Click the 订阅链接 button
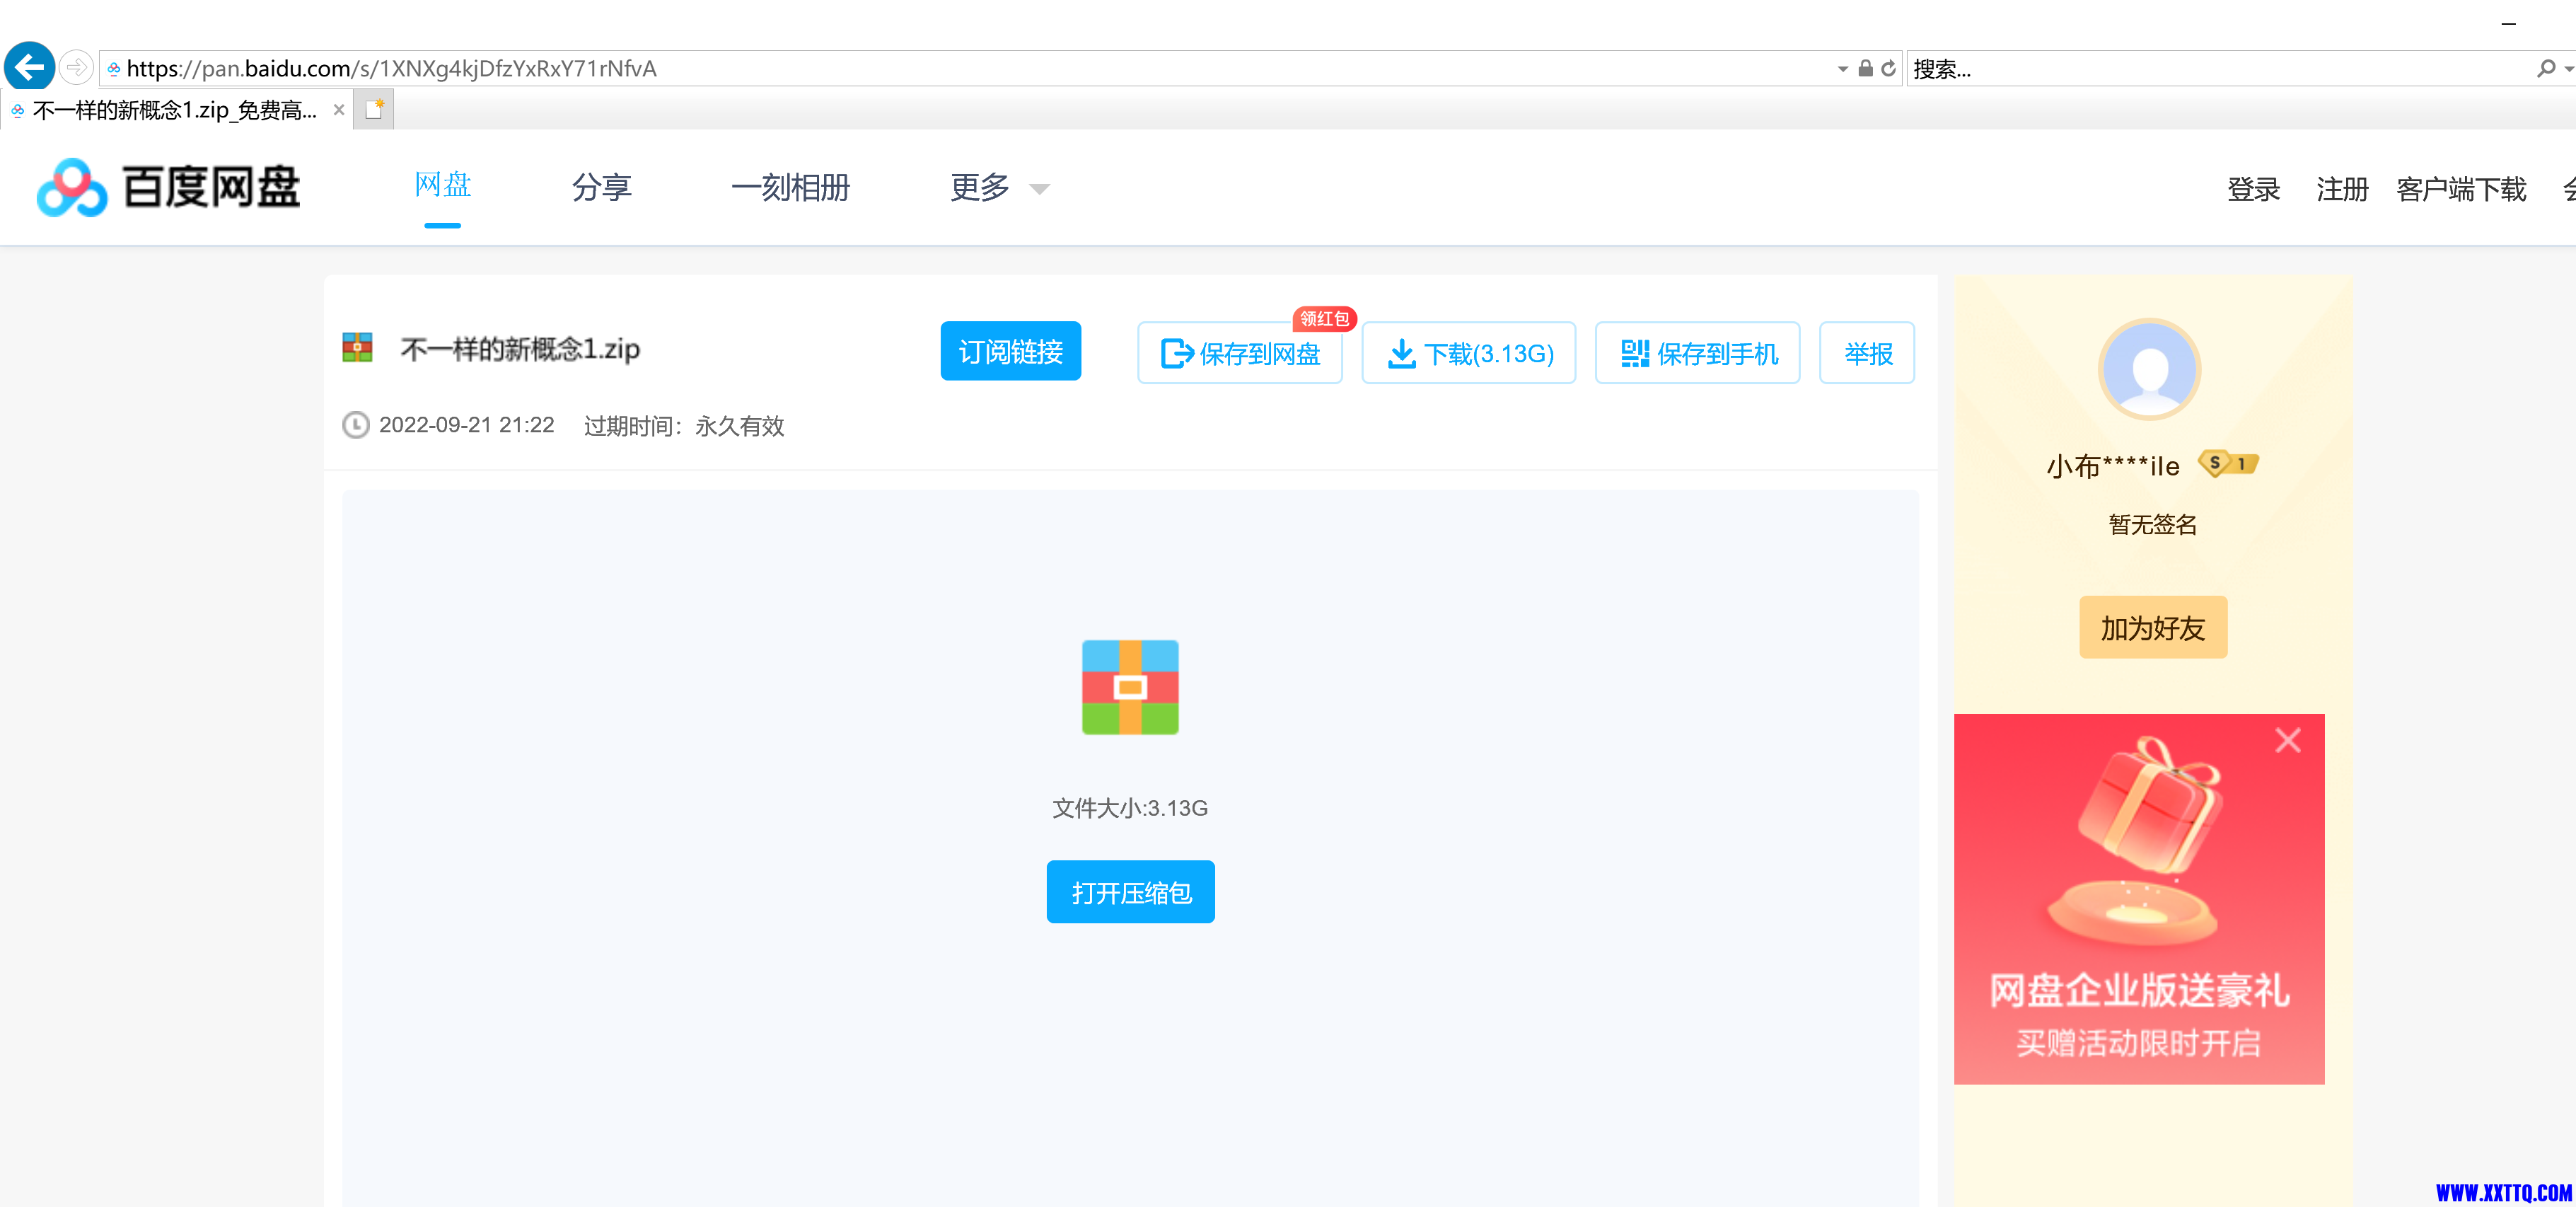The image size is (2576, 1207). coord(1010,351)
